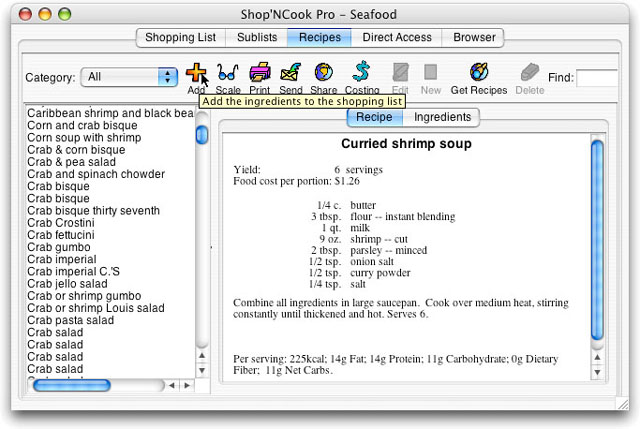
Task: Click the window resize grip corner
Action: pyautogui.click(x=623, y=404)
